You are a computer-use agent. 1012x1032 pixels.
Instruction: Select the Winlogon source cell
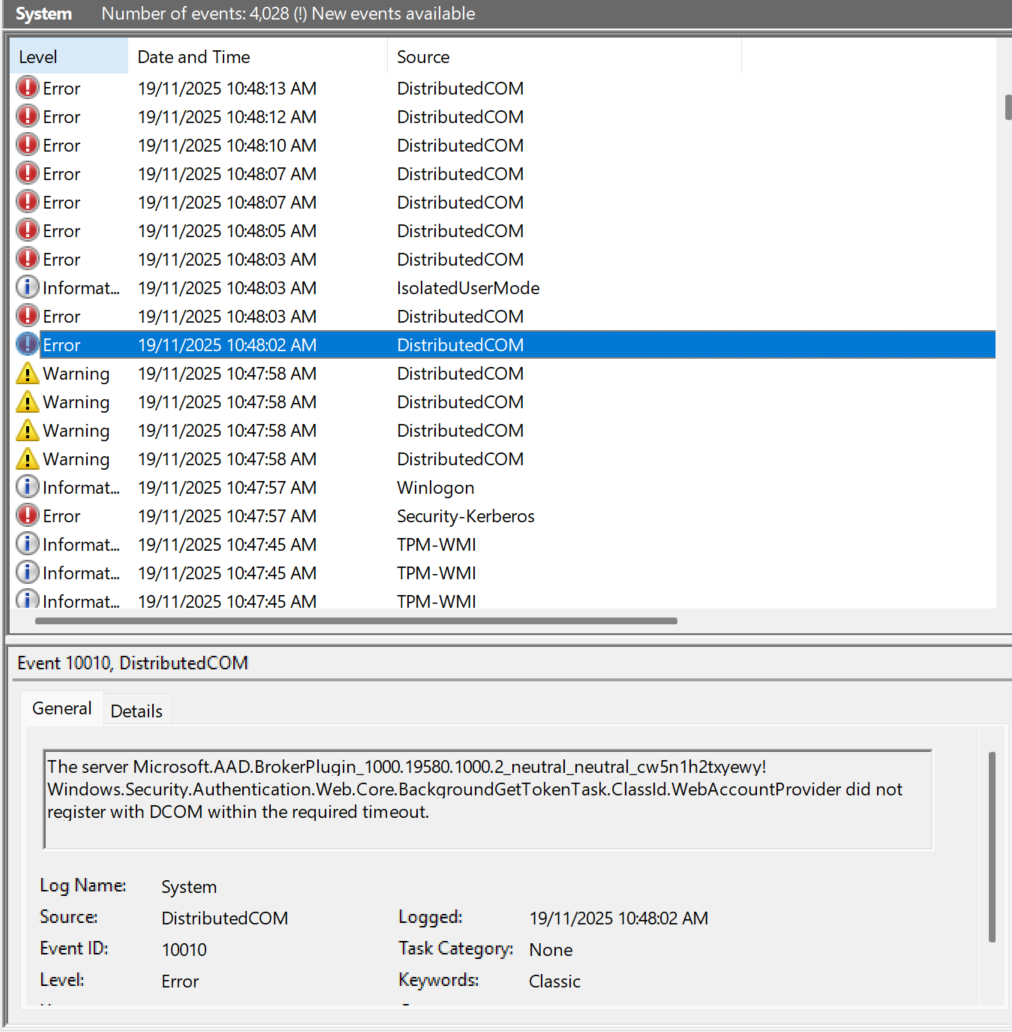(x=435, y=487)
